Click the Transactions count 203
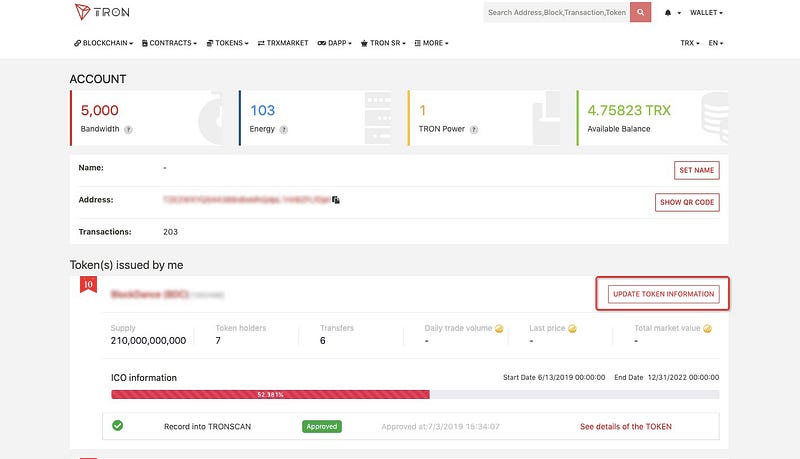Image resolution: width=800 pixels, height=459 pixels. (x=170, y=232)
